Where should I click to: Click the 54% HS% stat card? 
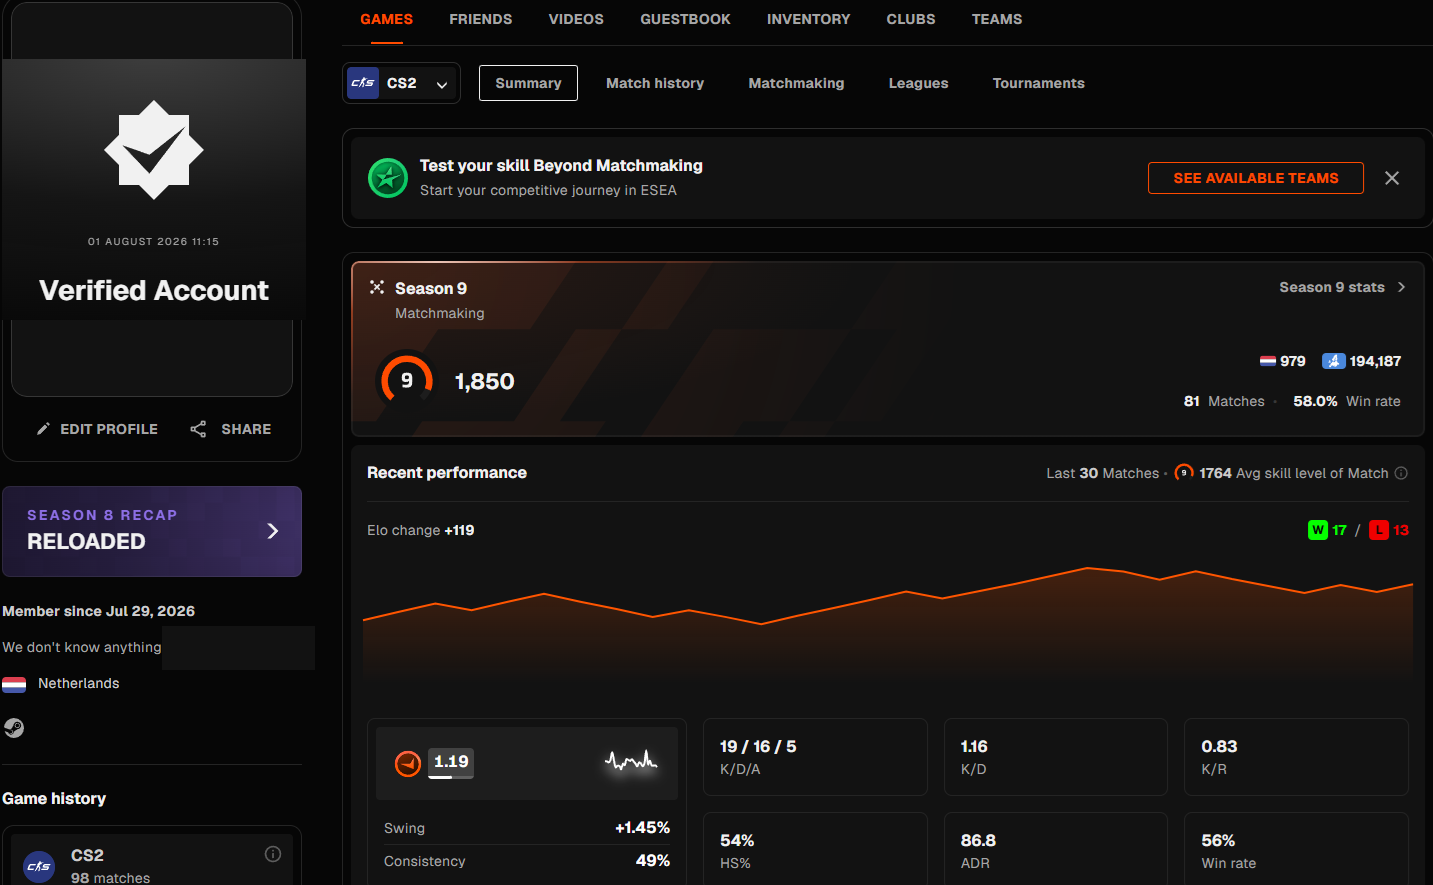815,850
